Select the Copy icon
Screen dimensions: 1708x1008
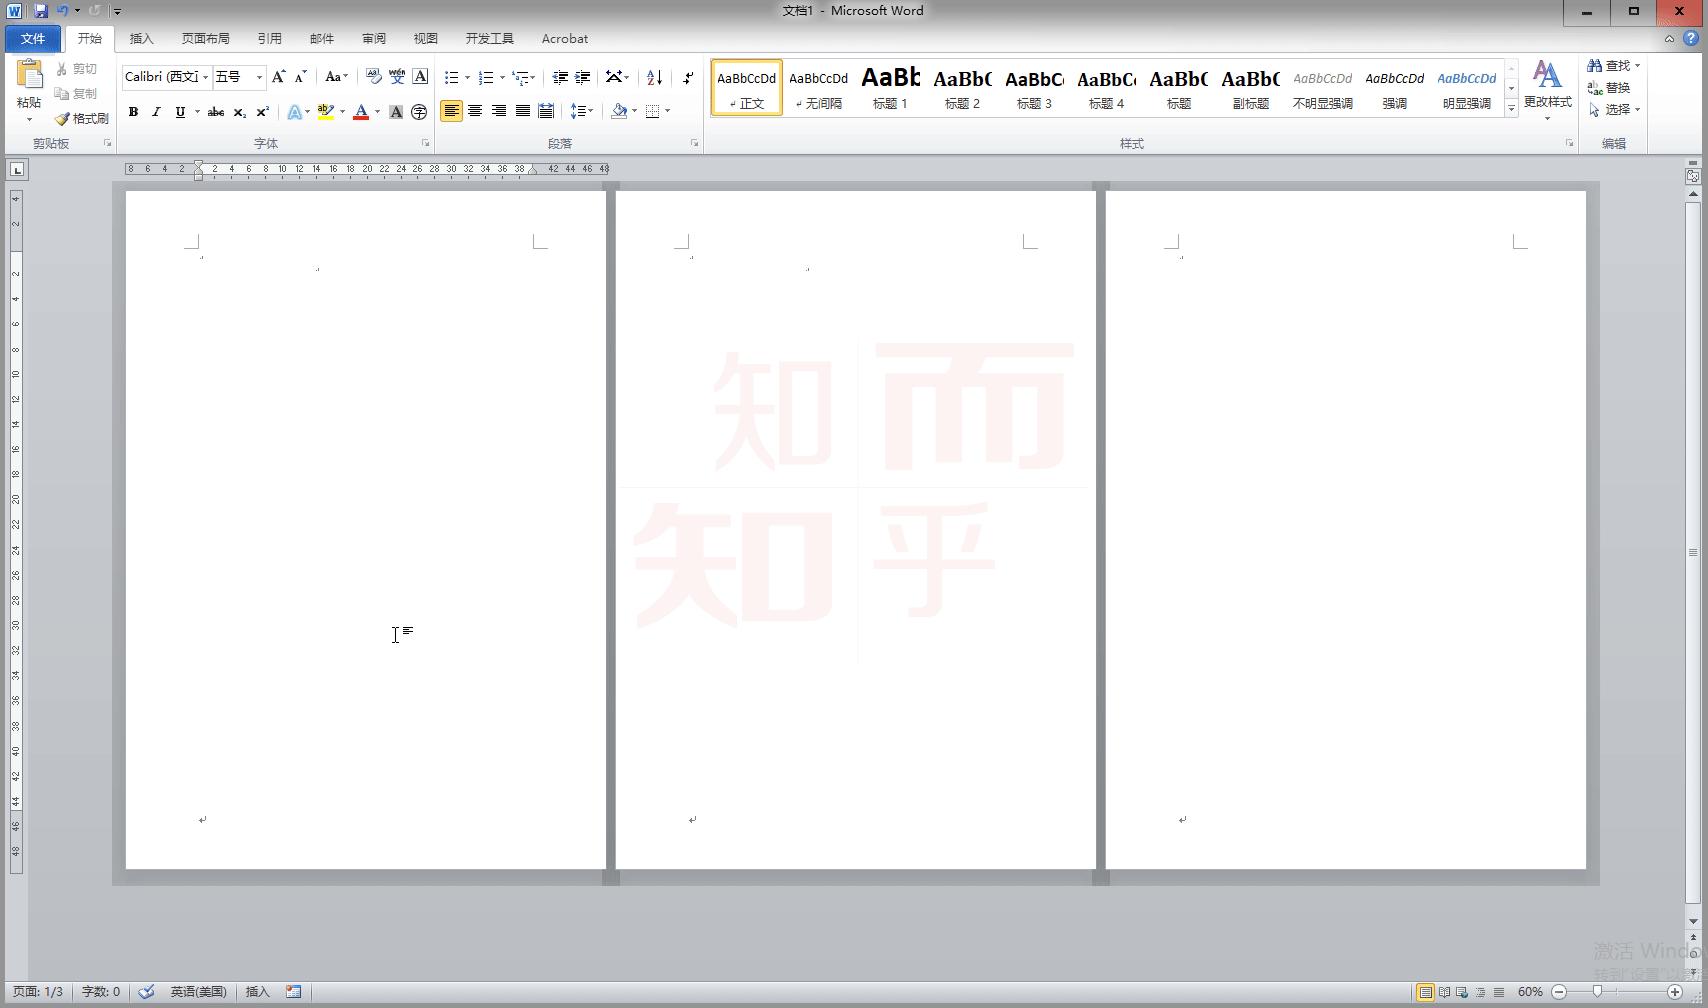pyautogui.click(x=62, y=93)
